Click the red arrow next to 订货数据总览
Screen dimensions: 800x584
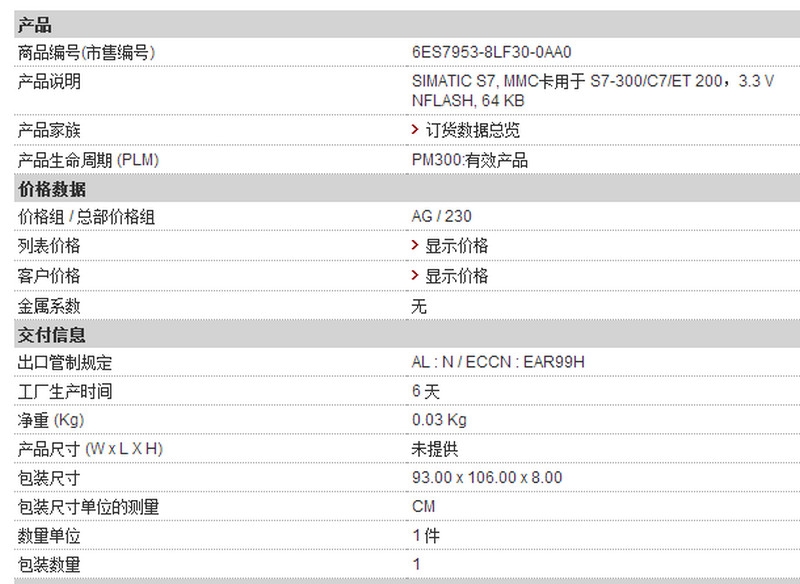415,130
